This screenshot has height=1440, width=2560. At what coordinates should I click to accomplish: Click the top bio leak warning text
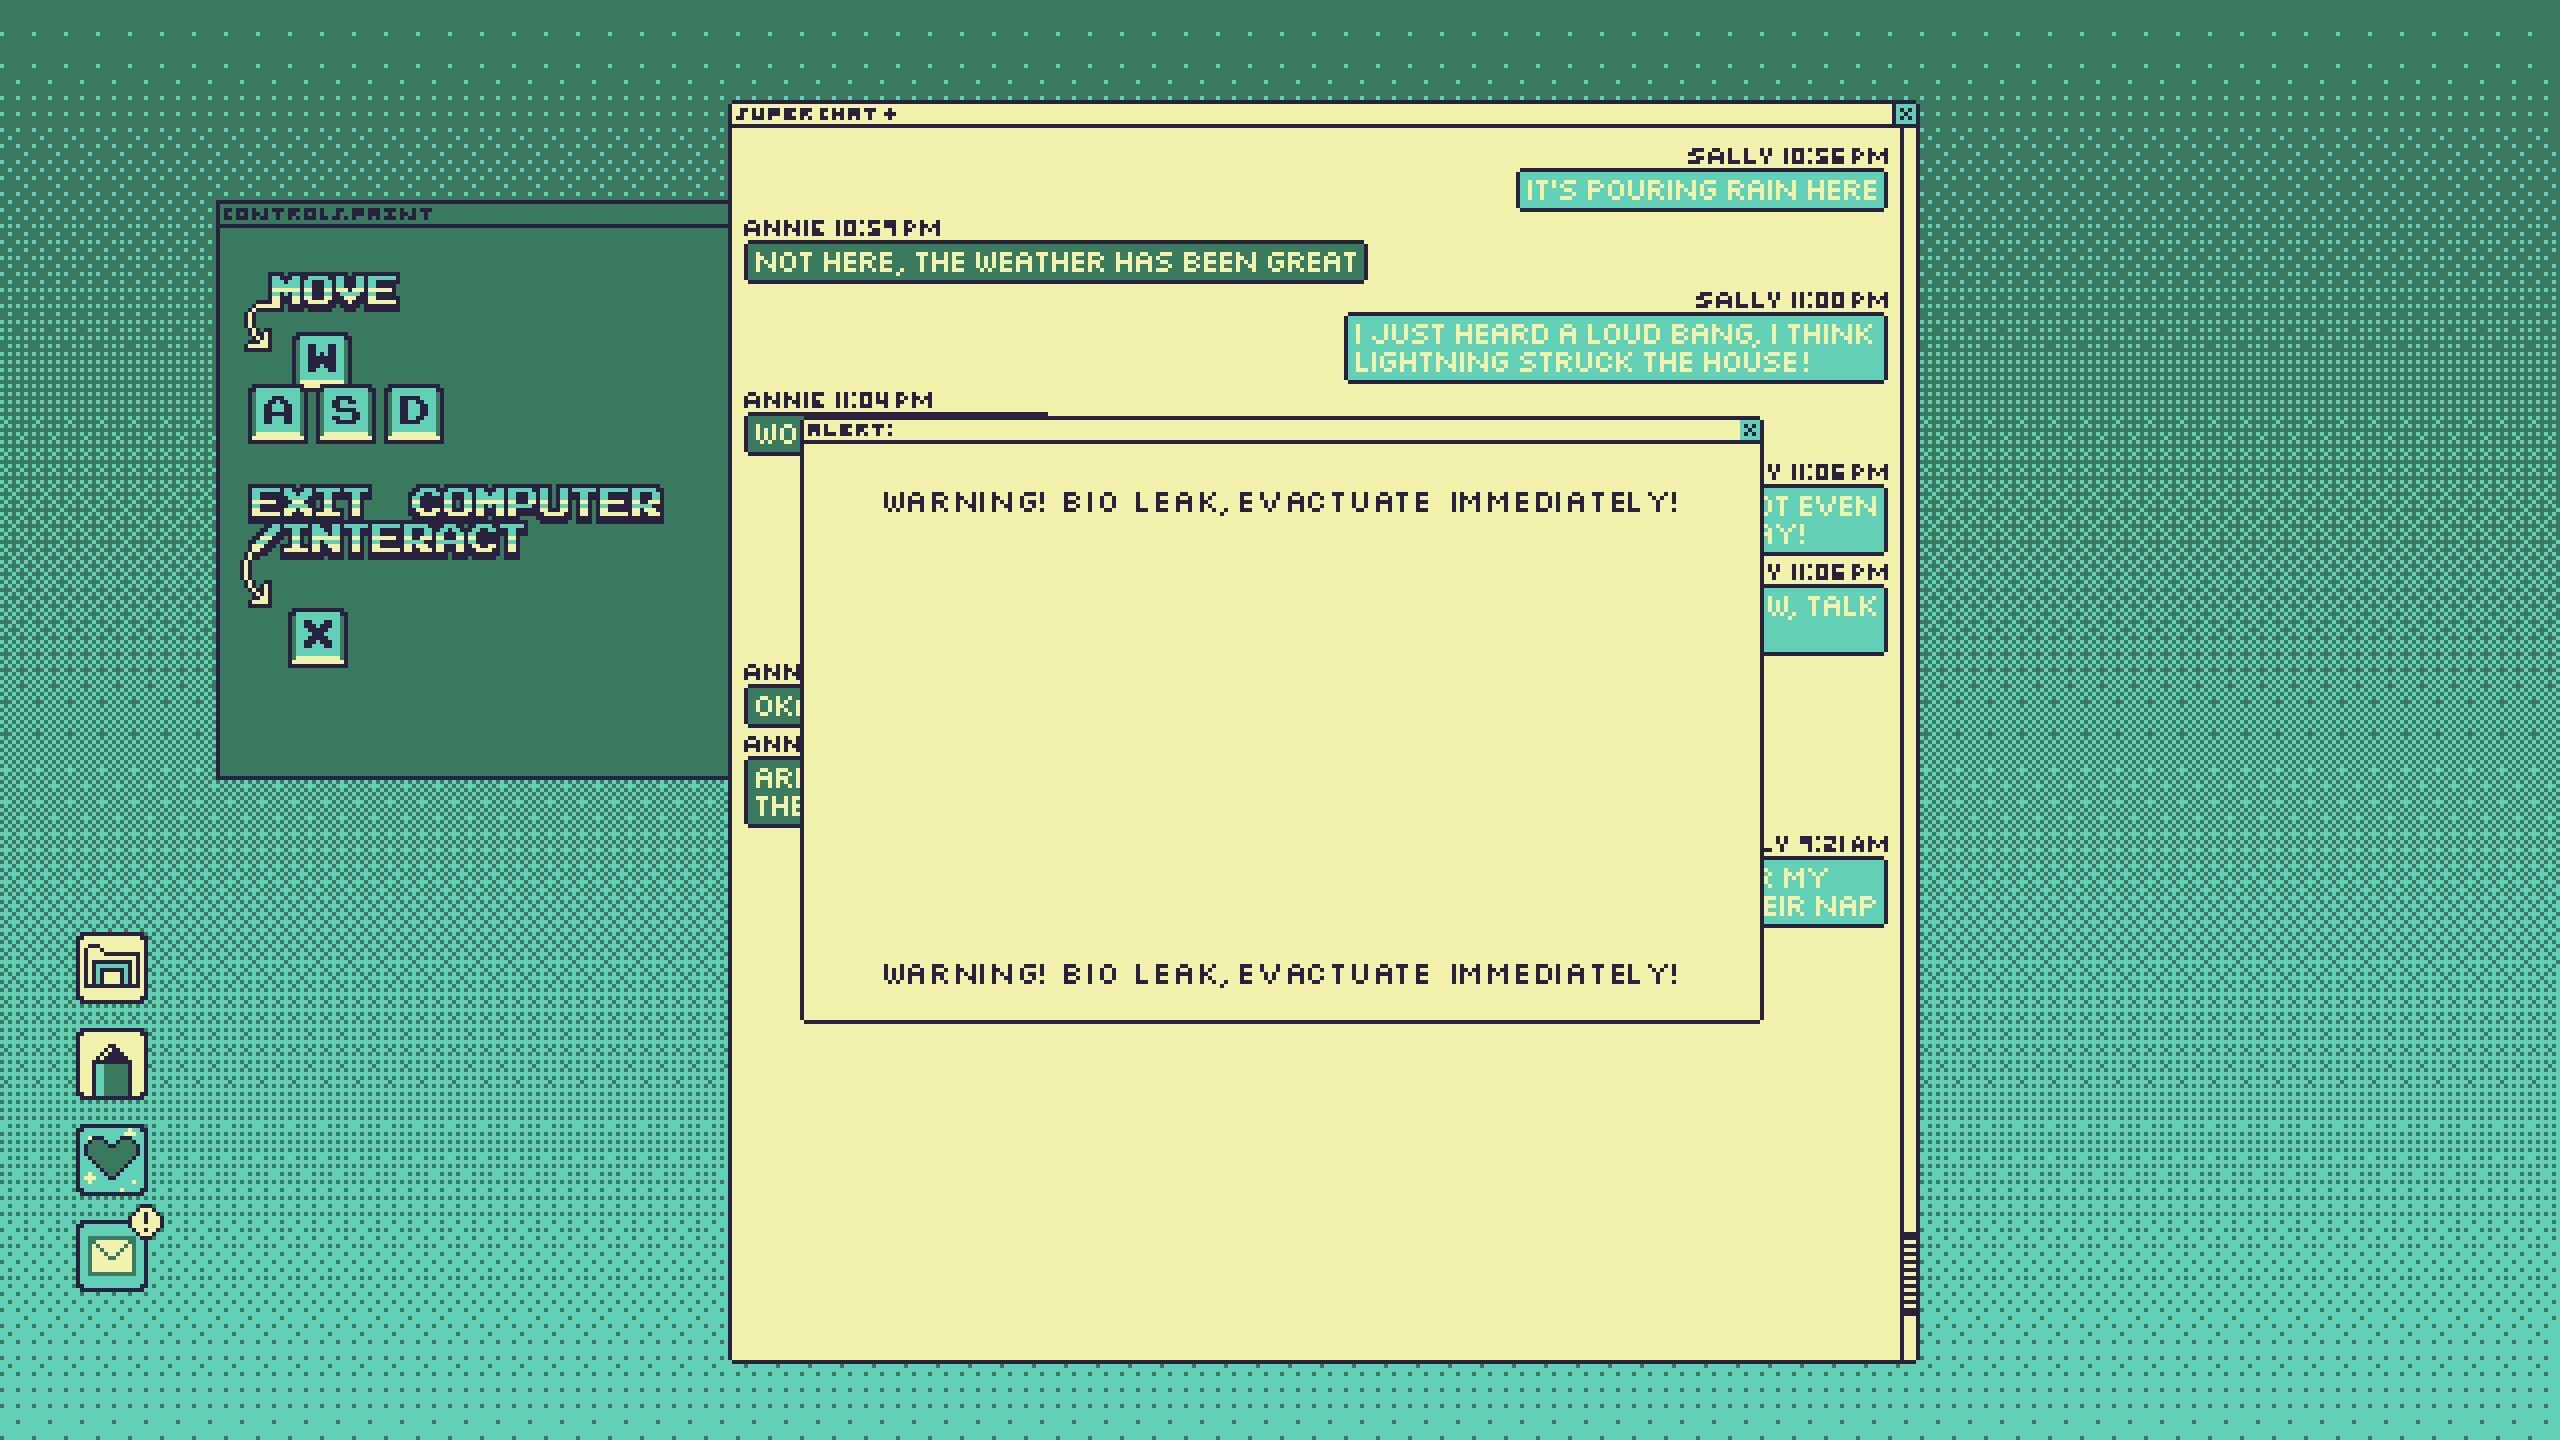point(1280,502)
